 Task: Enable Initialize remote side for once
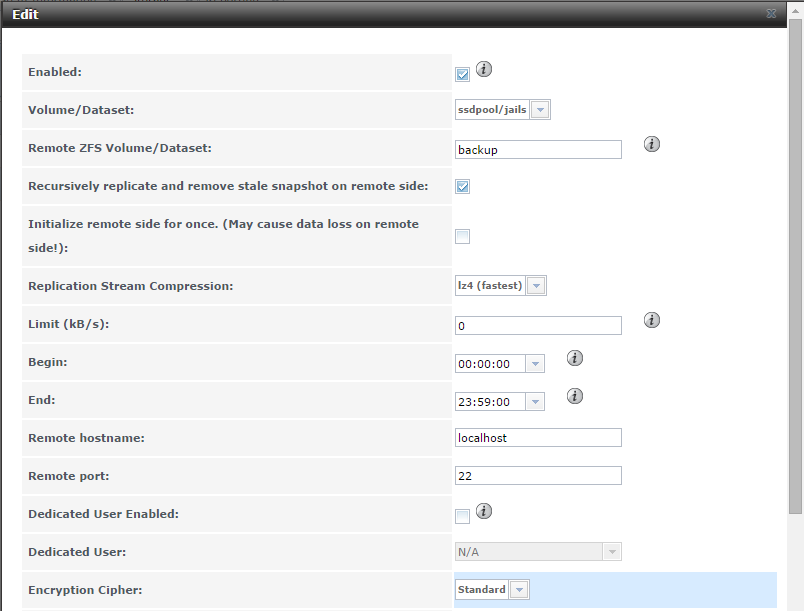[462, 237]
